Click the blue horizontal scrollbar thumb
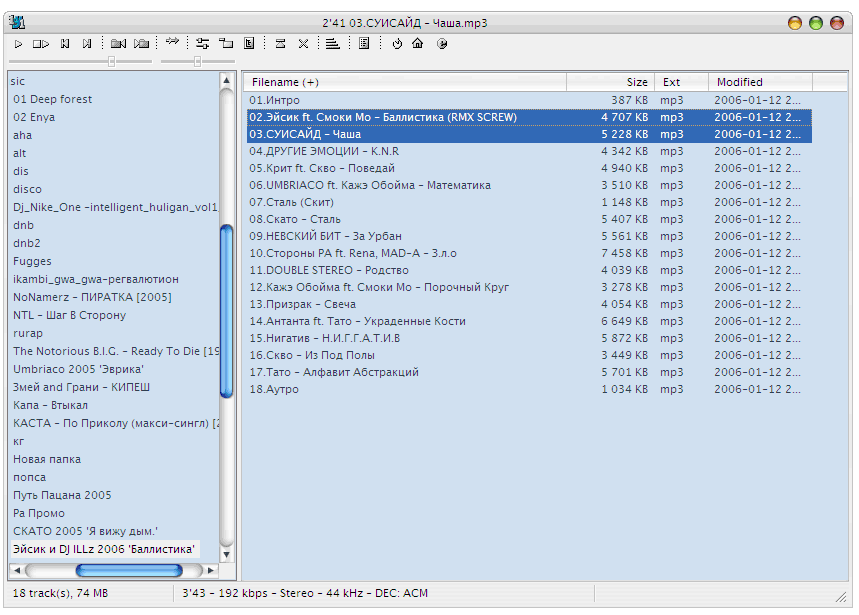 [129, 571]
